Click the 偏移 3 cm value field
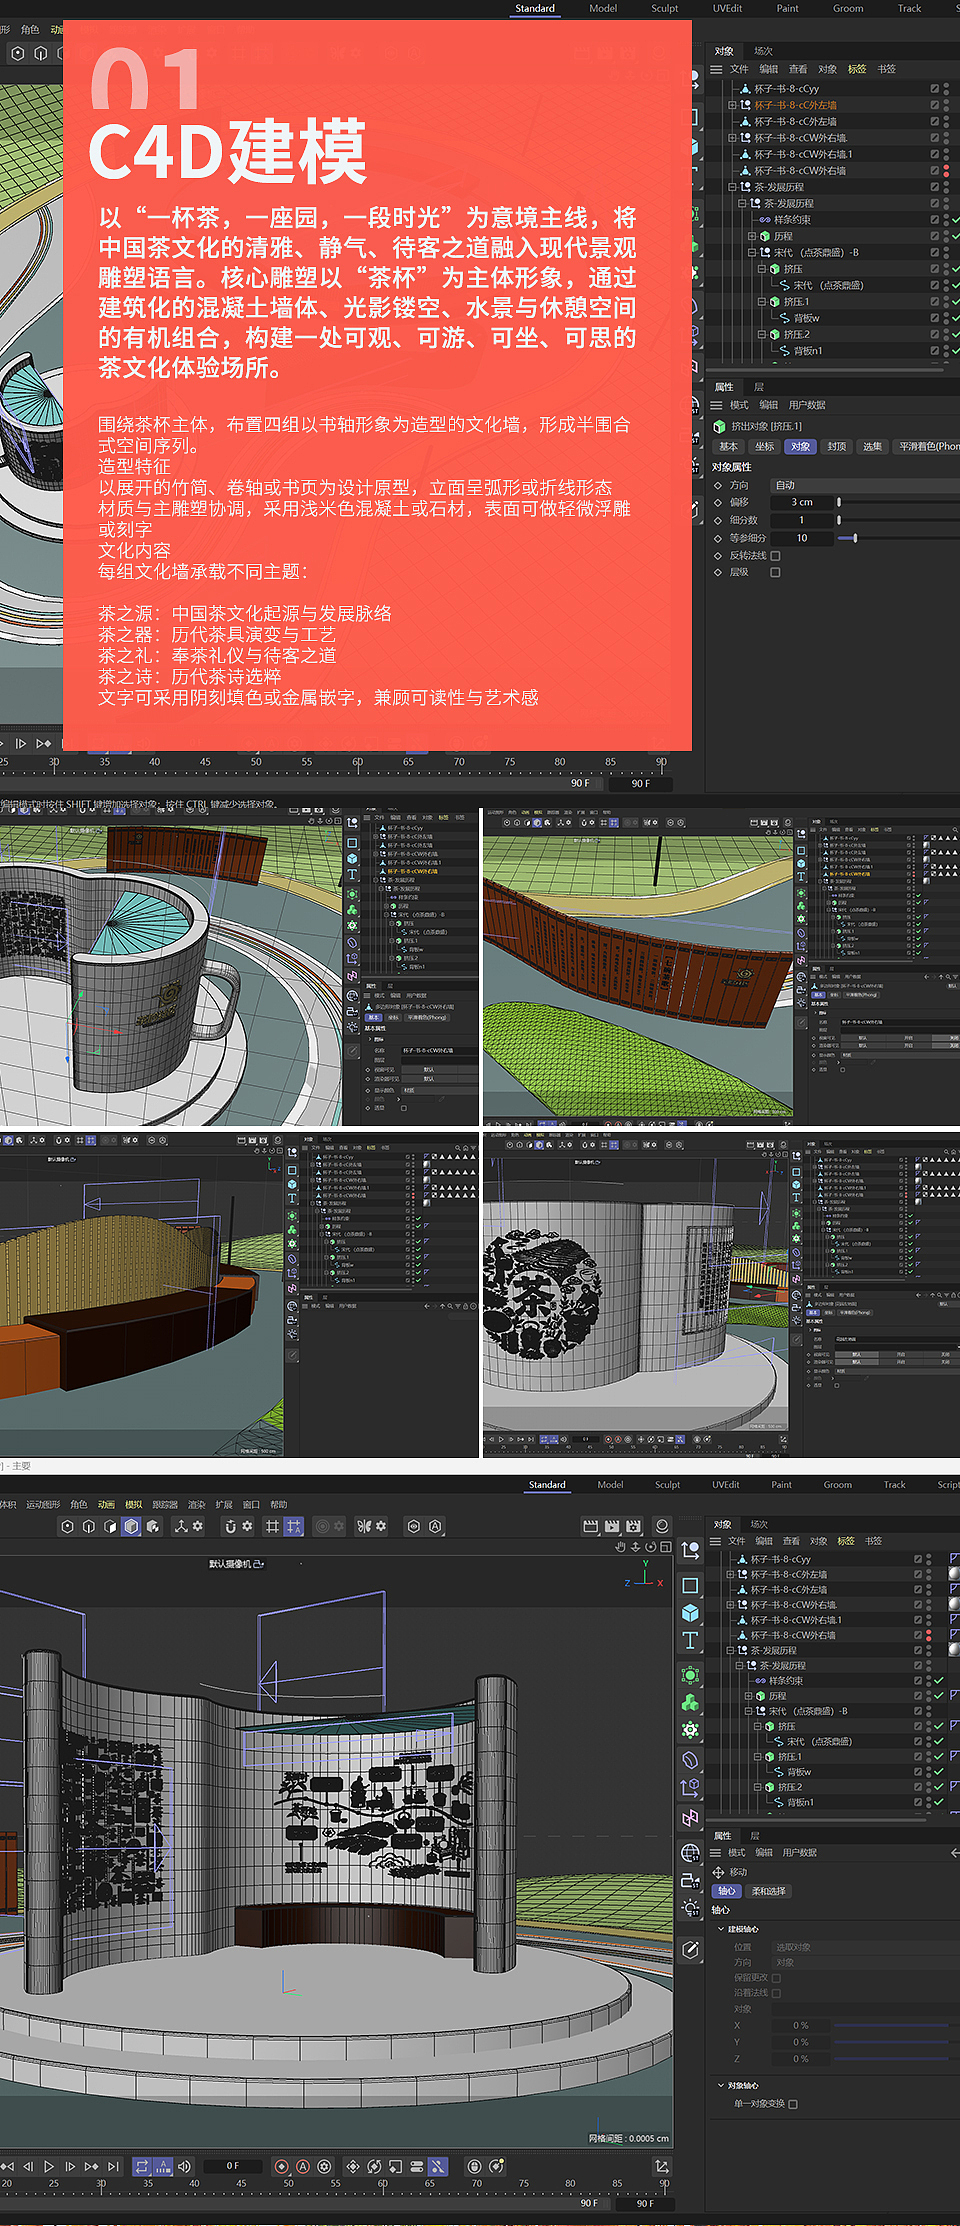This screenshot has width=960, height=2226. [802, 502]
